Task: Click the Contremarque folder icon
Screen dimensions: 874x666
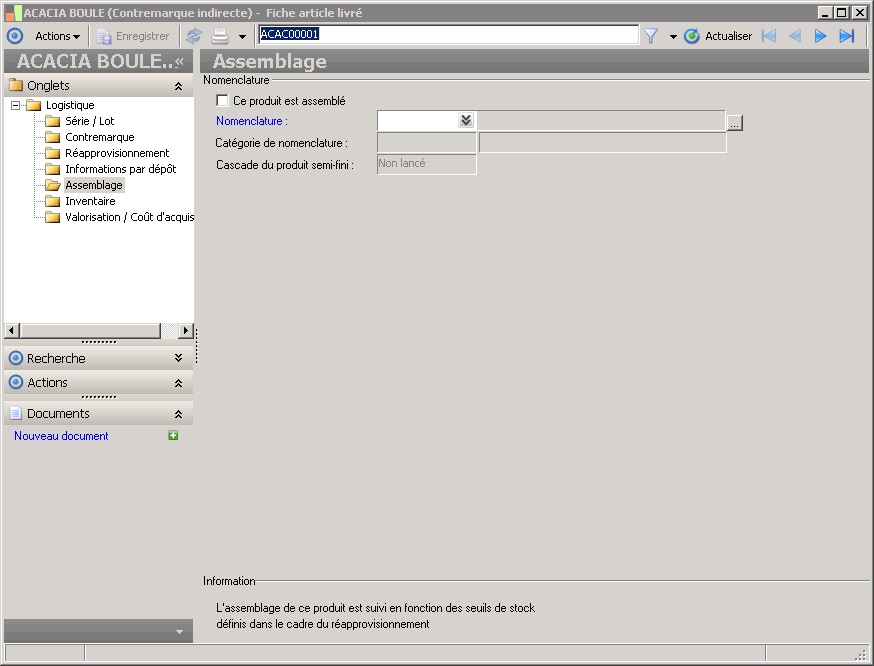Action: (x=52, y=137)
